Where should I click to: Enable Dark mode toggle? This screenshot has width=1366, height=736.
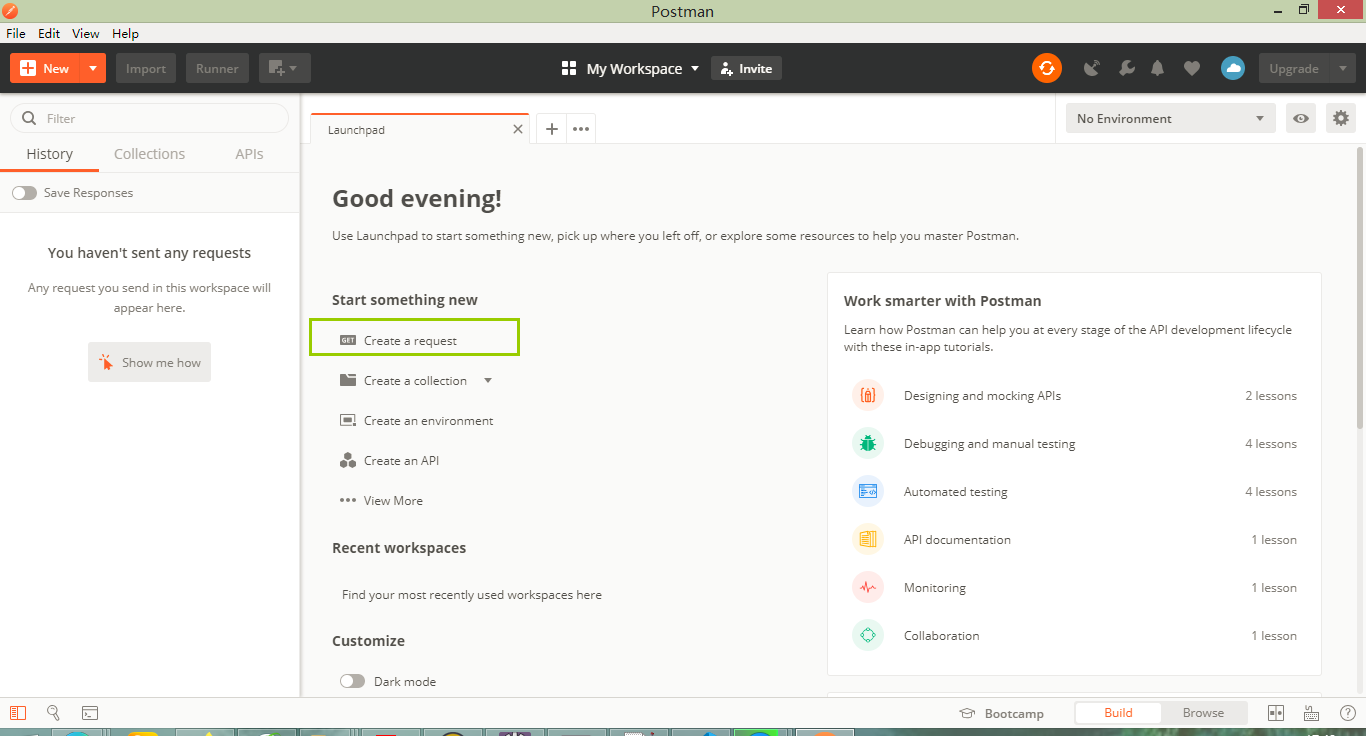tap(352, 681)
